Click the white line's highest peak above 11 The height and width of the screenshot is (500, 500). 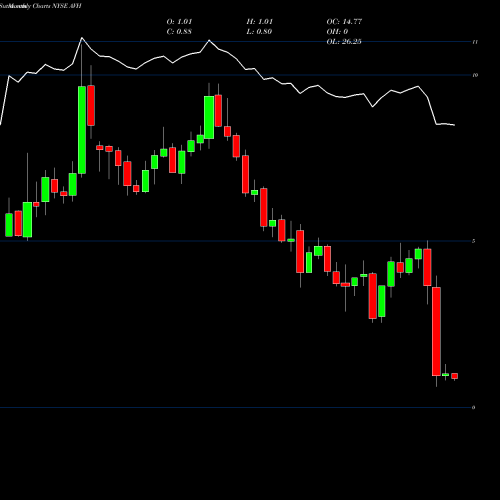pyautogui.click(x=82, y=38)
